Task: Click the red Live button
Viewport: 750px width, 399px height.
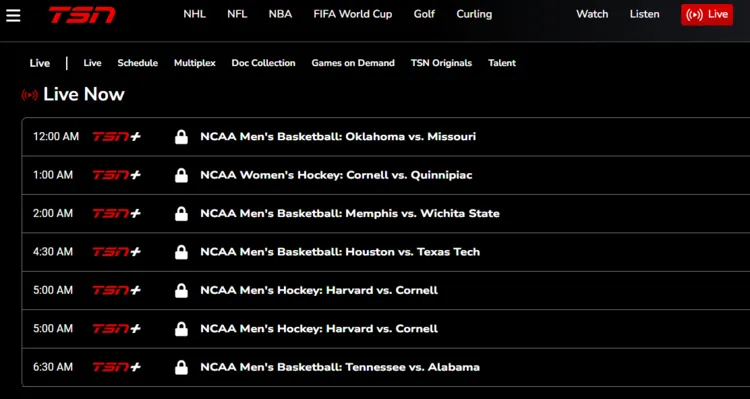Action: point(707,15)
